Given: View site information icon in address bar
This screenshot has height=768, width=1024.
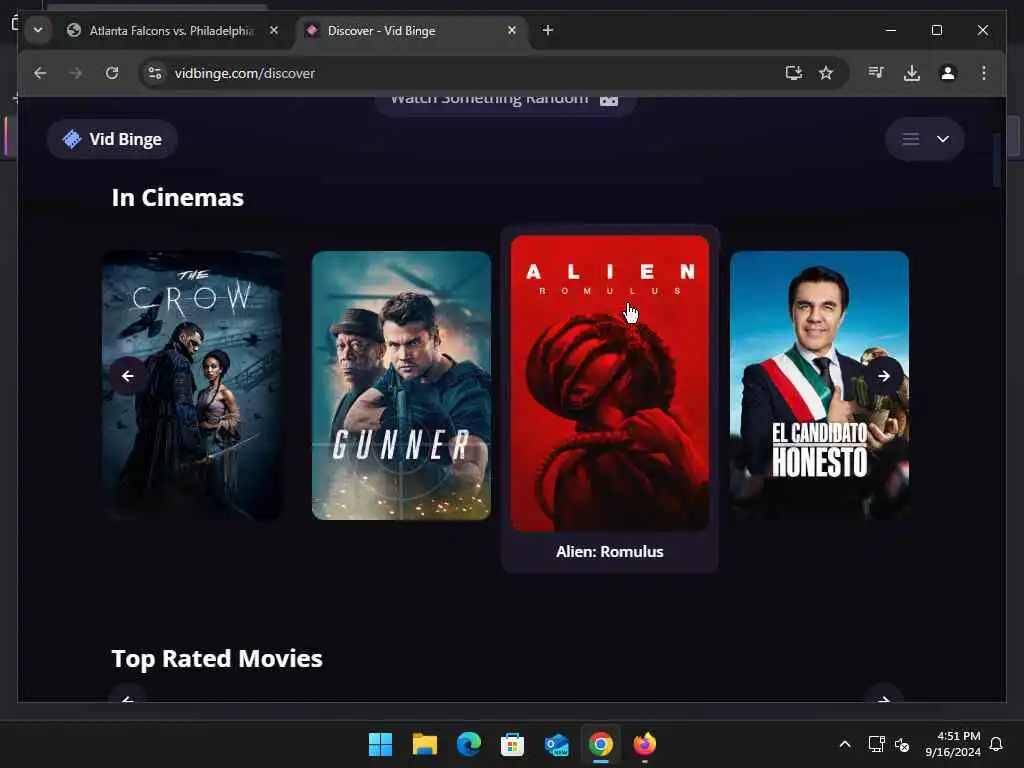Looking at the screenshot, I should click(155, 73).
